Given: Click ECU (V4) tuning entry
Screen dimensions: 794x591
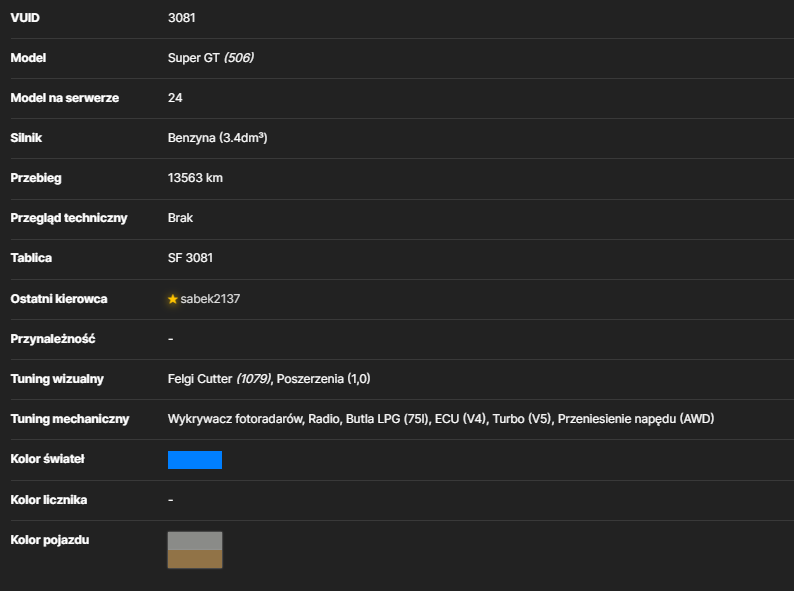Looking at the screenshot, I should [x=461, y=419].
